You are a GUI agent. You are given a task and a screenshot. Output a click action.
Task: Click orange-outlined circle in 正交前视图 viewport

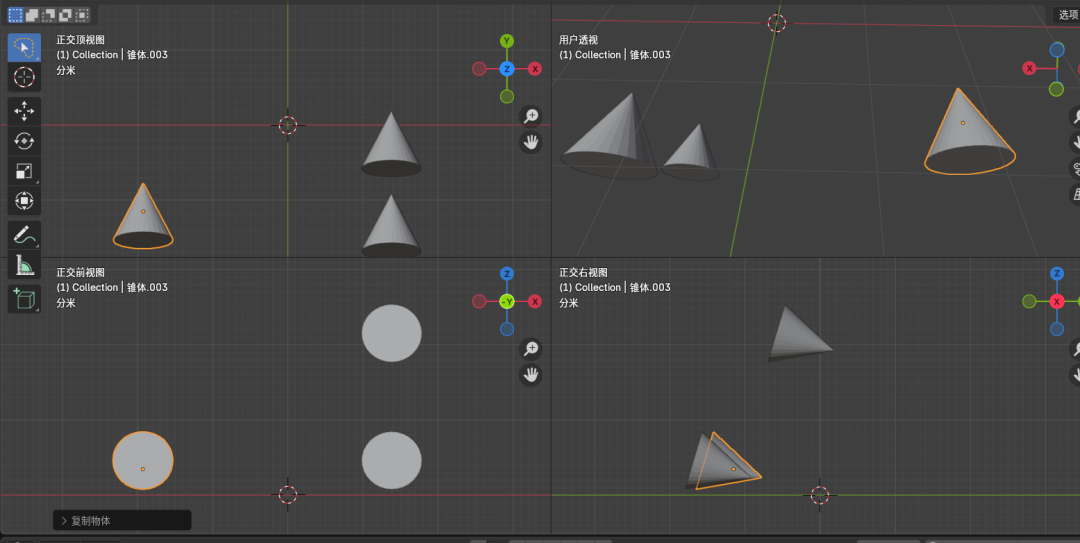(143, 460)
